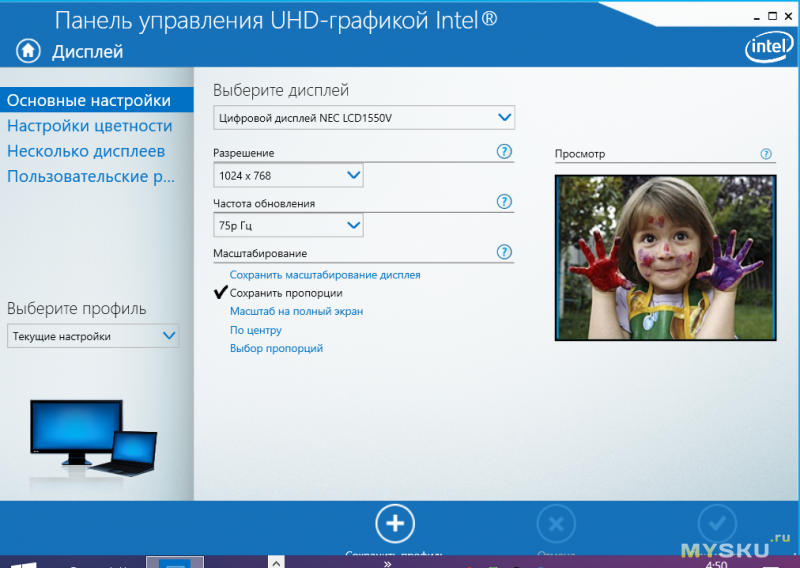Open help for Масштабирование section
The height and width of the screenshot is (568, 800).
(x=504, y=253)
